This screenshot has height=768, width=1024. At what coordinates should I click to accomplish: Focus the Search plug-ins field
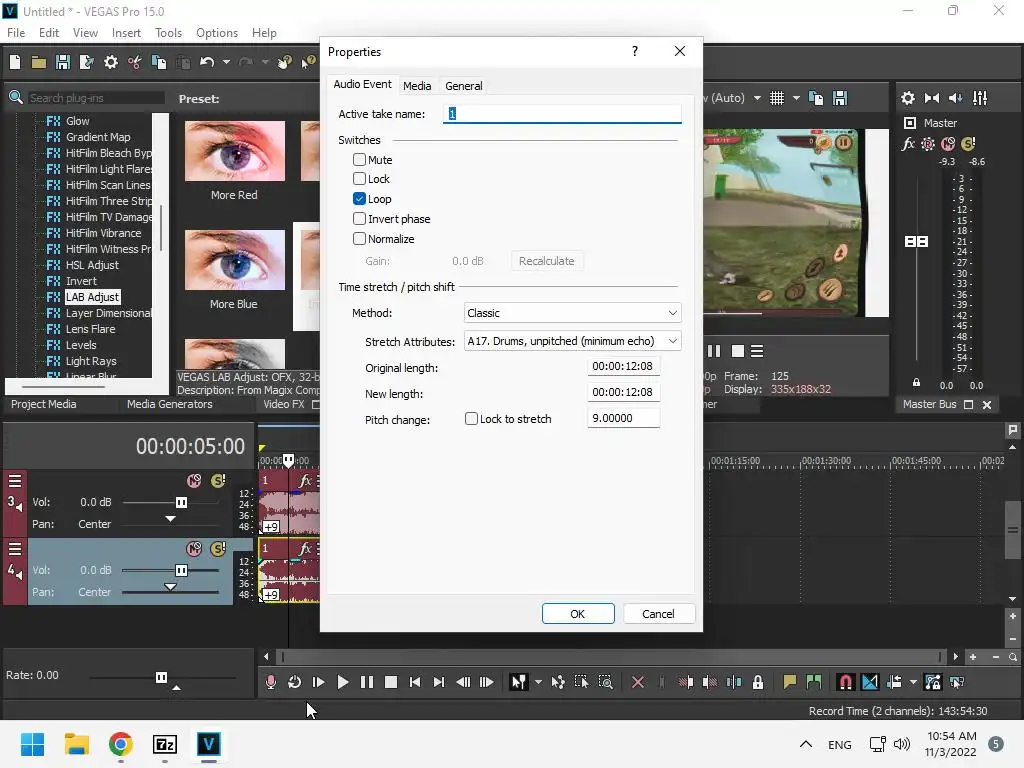coord(95,97)
